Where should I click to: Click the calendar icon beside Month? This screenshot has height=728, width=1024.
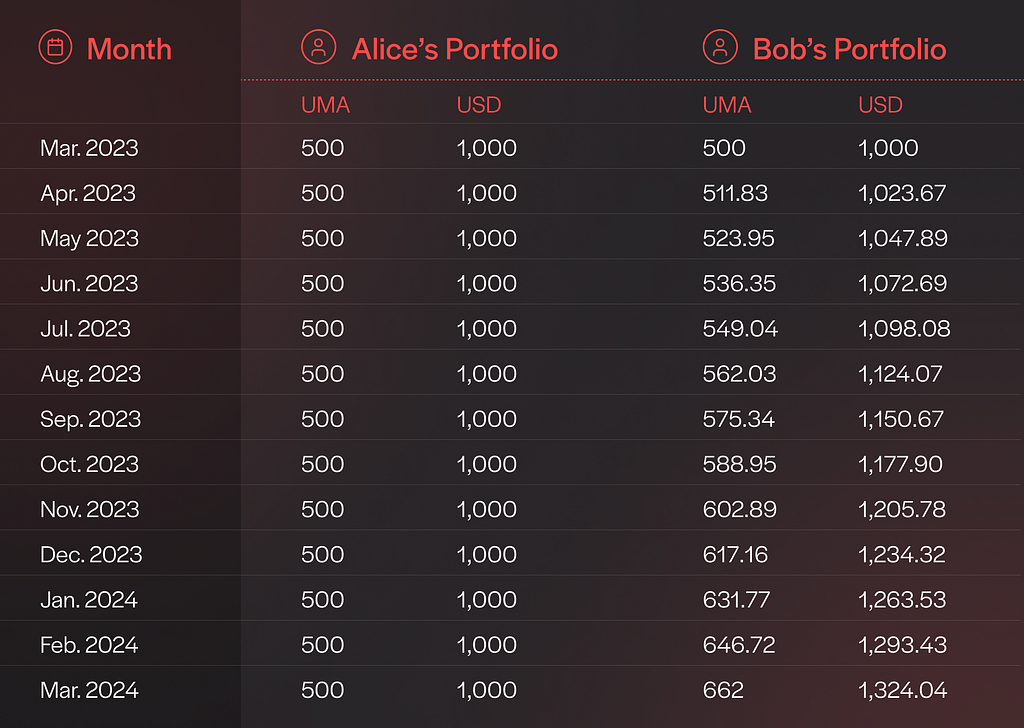56,47
